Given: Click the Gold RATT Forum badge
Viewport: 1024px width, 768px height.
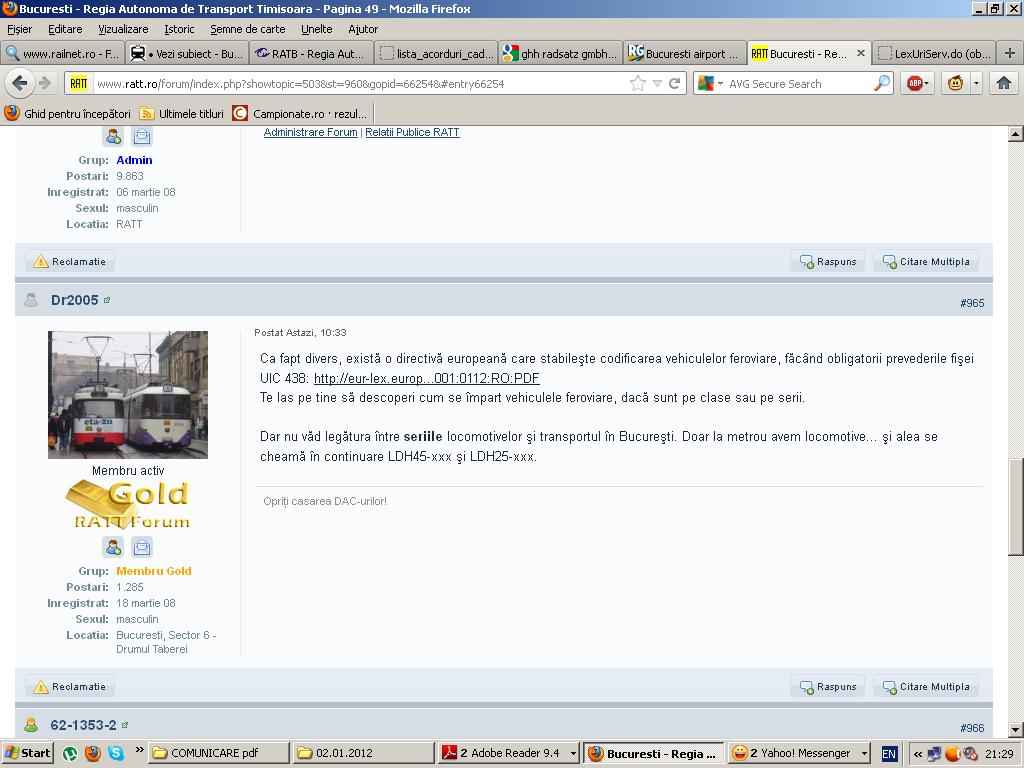Looking at the screenshot, I should [128, 504].
